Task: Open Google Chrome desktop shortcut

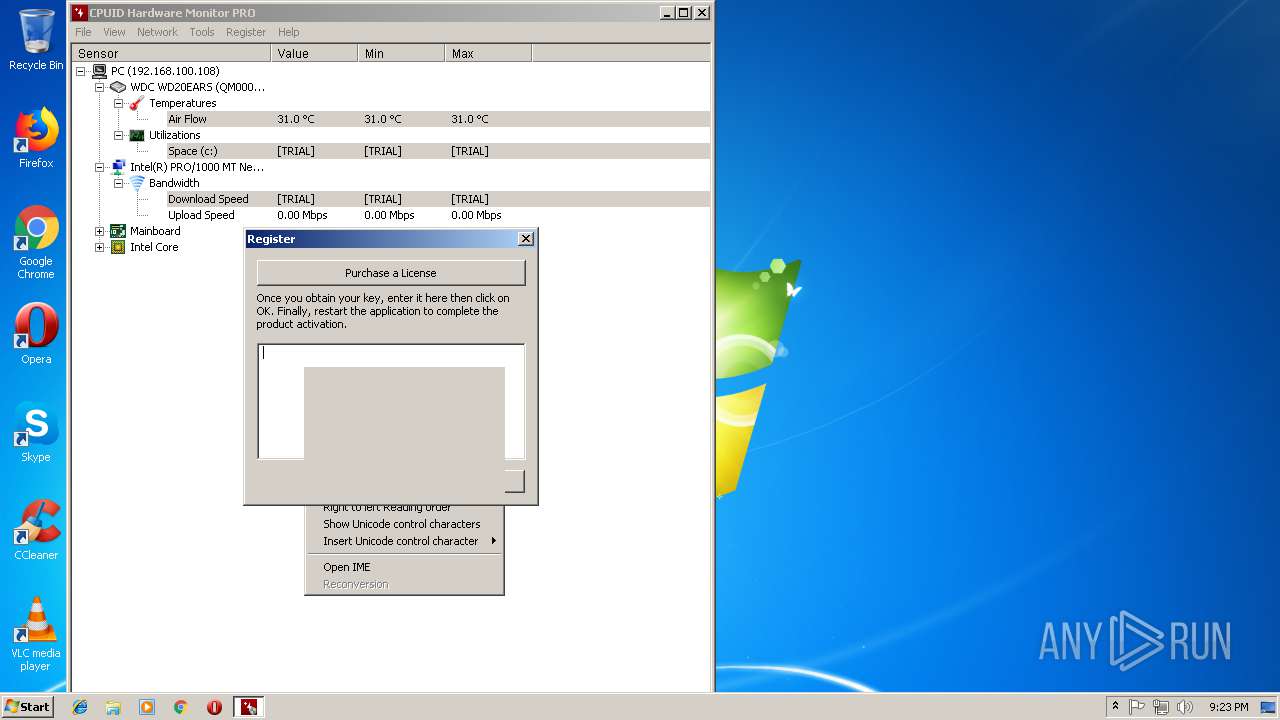Action: click(x=36, y=243)
